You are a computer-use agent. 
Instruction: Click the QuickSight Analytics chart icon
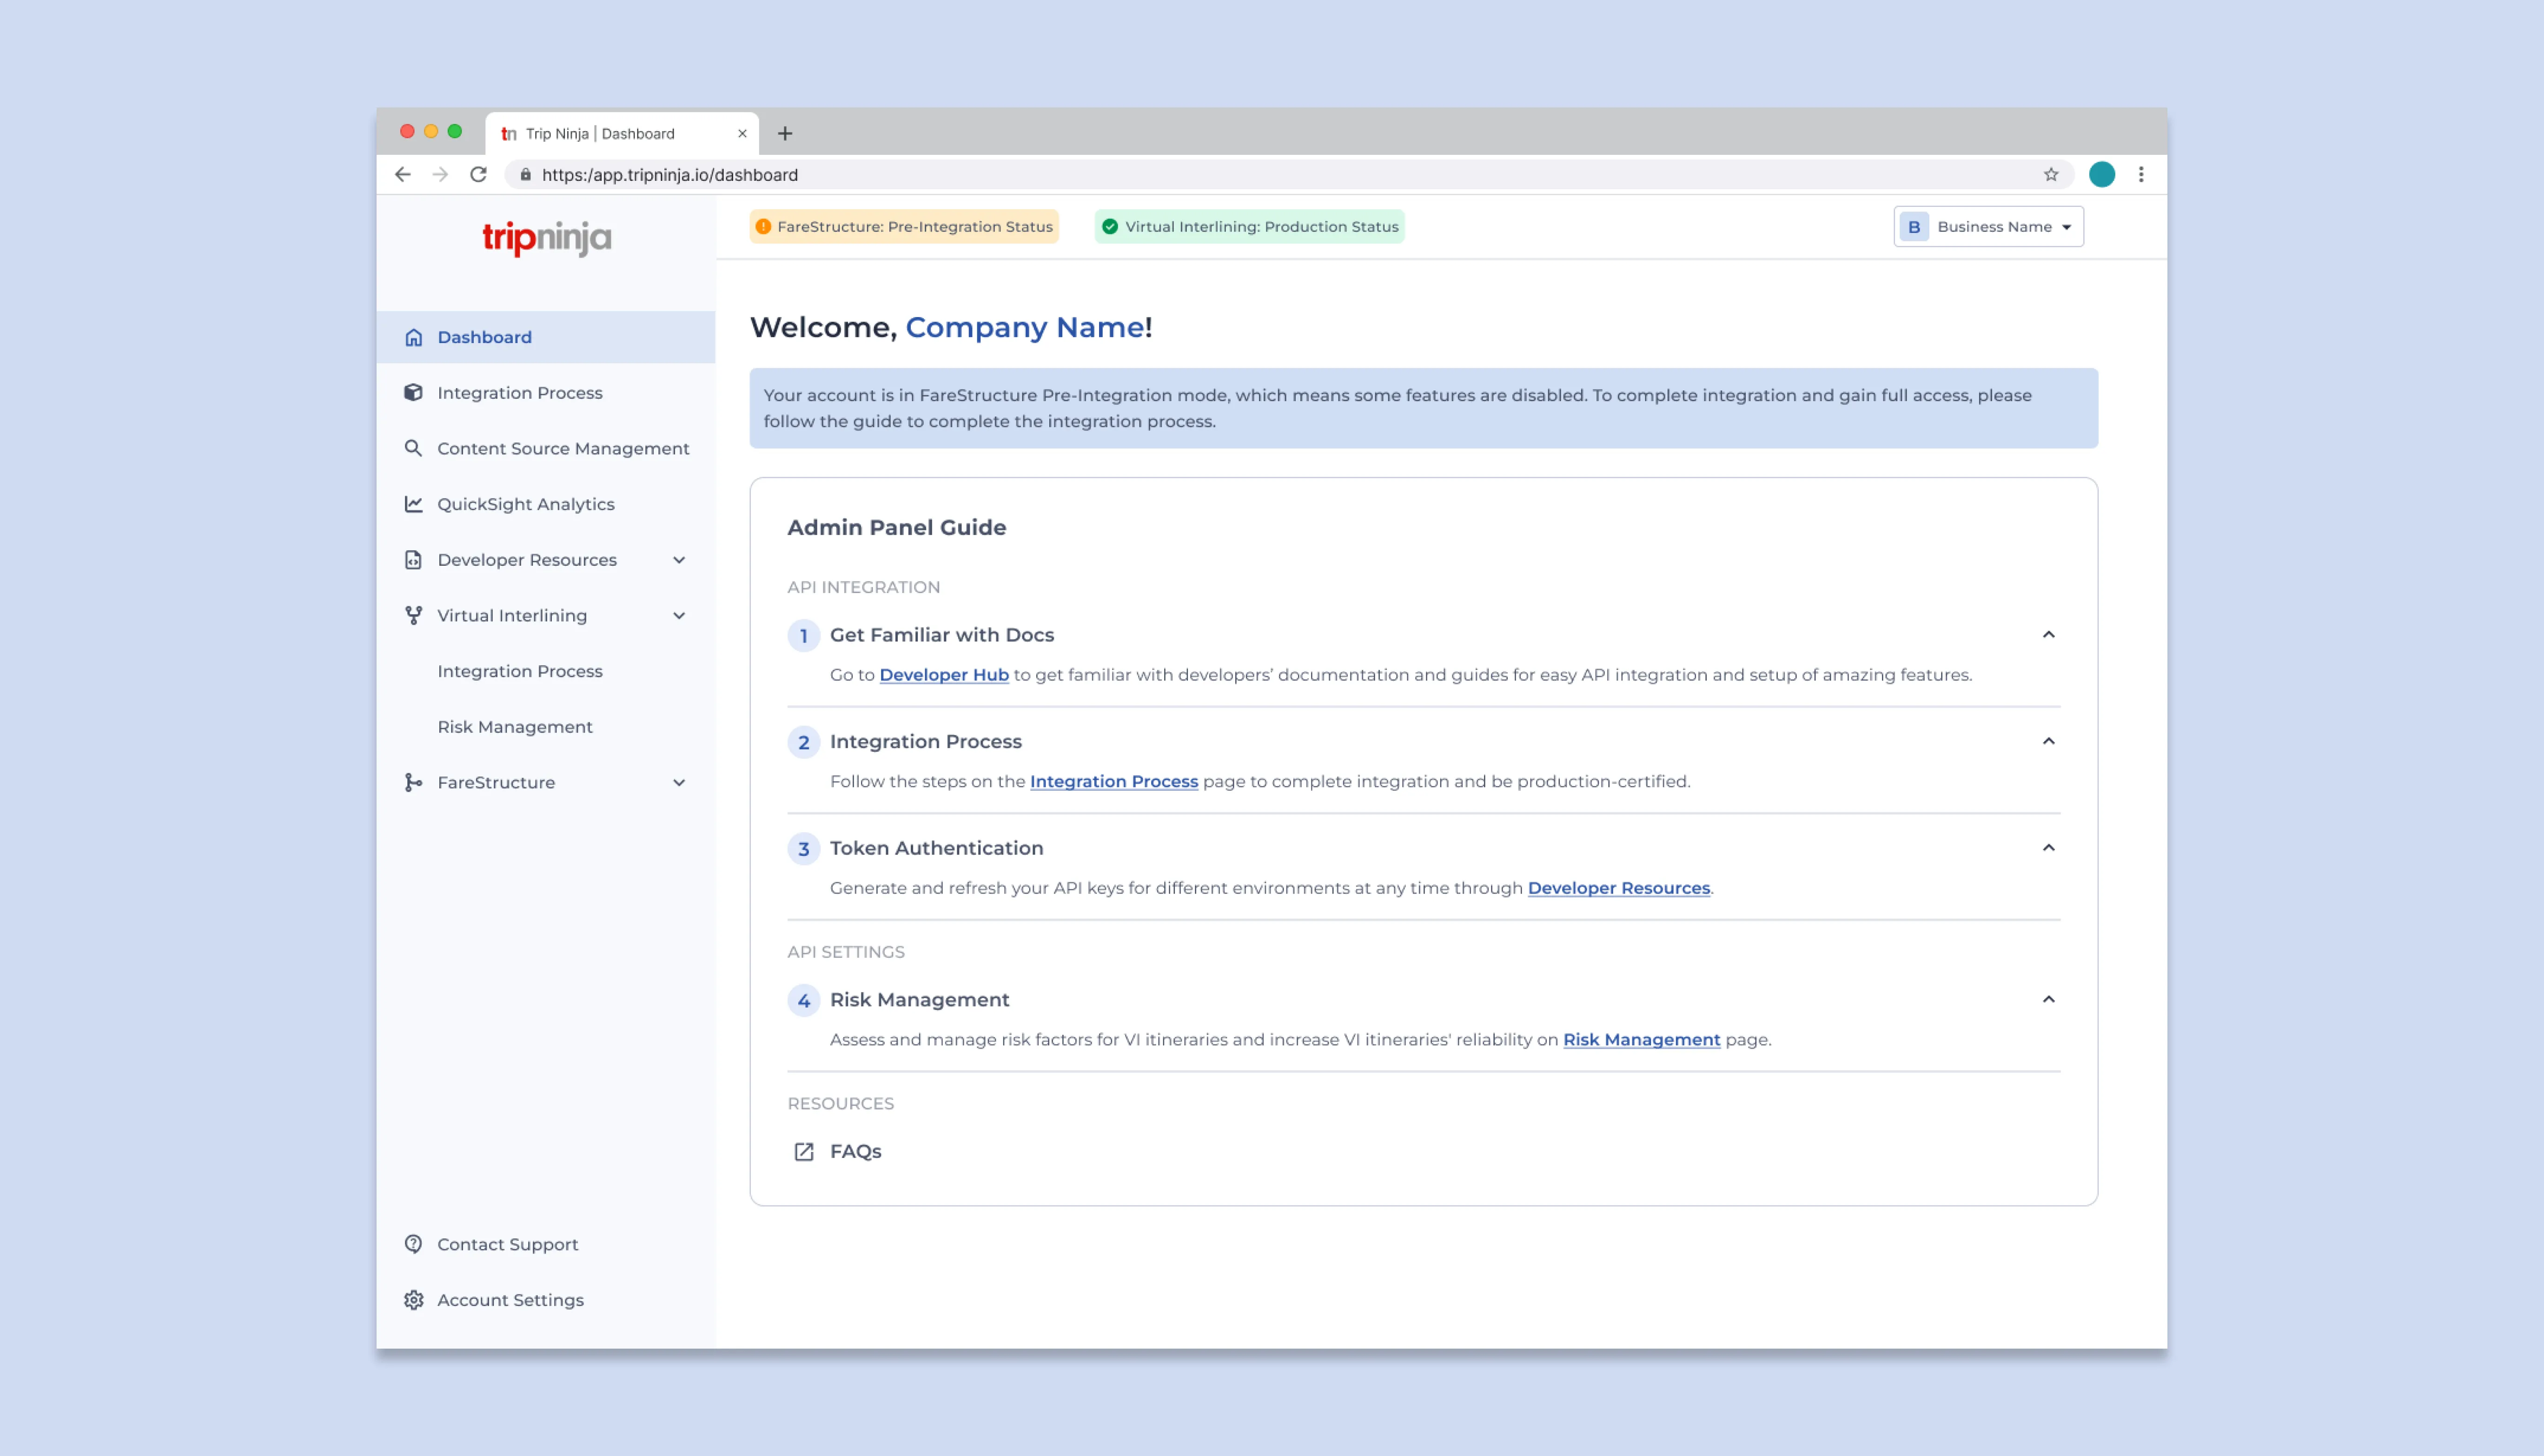coord(413,504)
